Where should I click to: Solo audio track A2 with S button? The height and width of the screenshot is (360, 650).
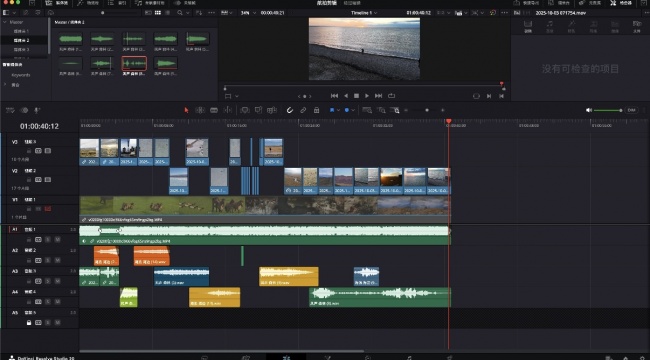click(x=48, y=260)
